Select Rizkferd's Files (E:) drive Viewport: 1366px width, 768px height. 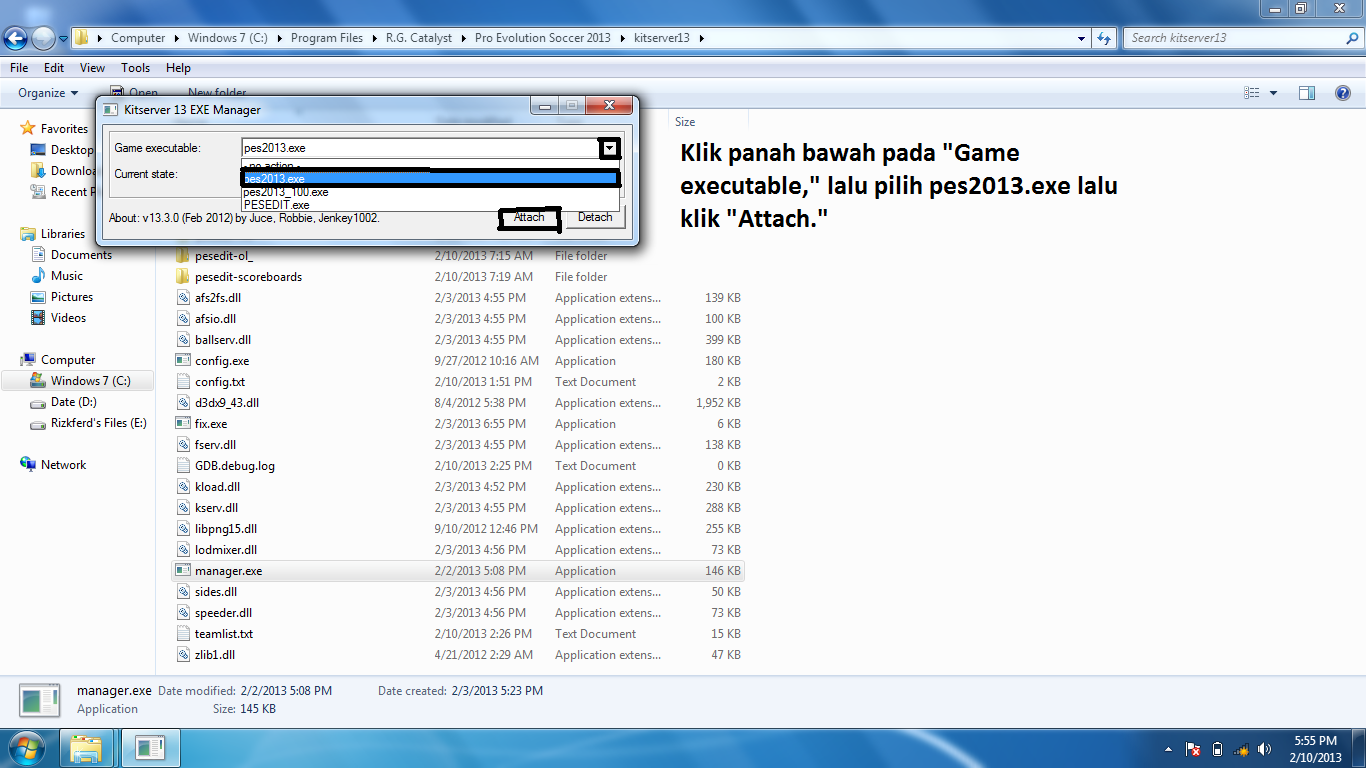click(x=98, y=423)
